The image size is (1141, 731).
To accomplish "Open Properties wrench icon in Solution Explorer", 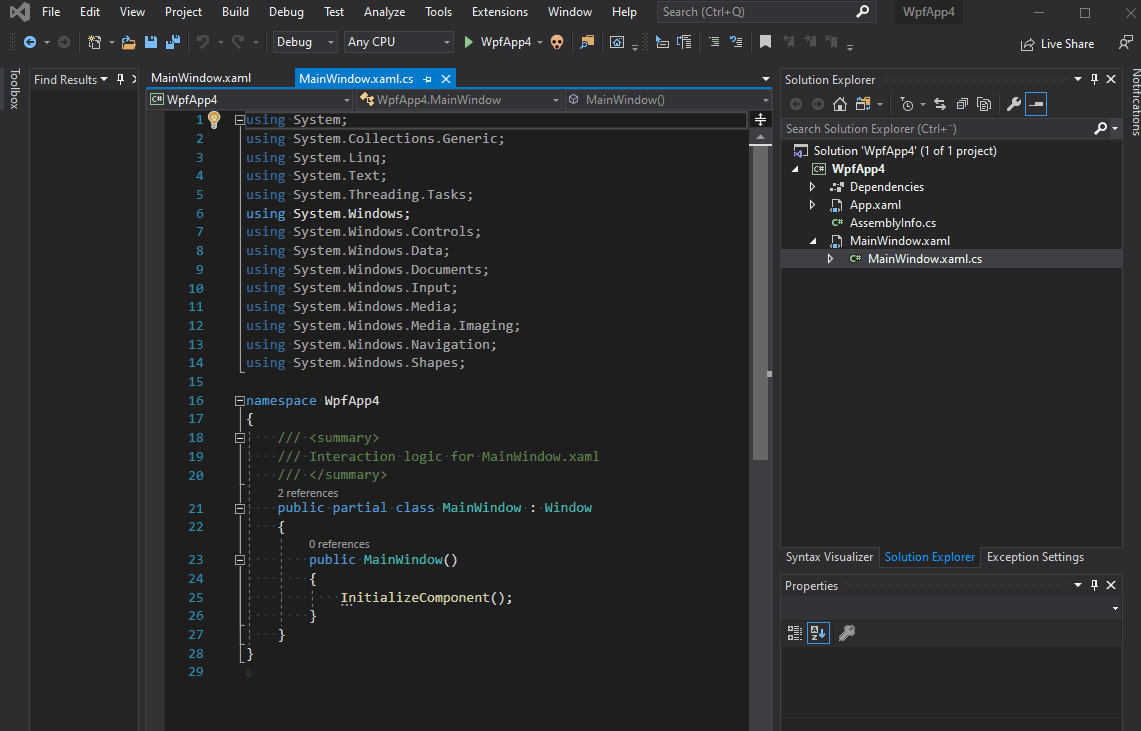I will click(x=1013, y=104).
